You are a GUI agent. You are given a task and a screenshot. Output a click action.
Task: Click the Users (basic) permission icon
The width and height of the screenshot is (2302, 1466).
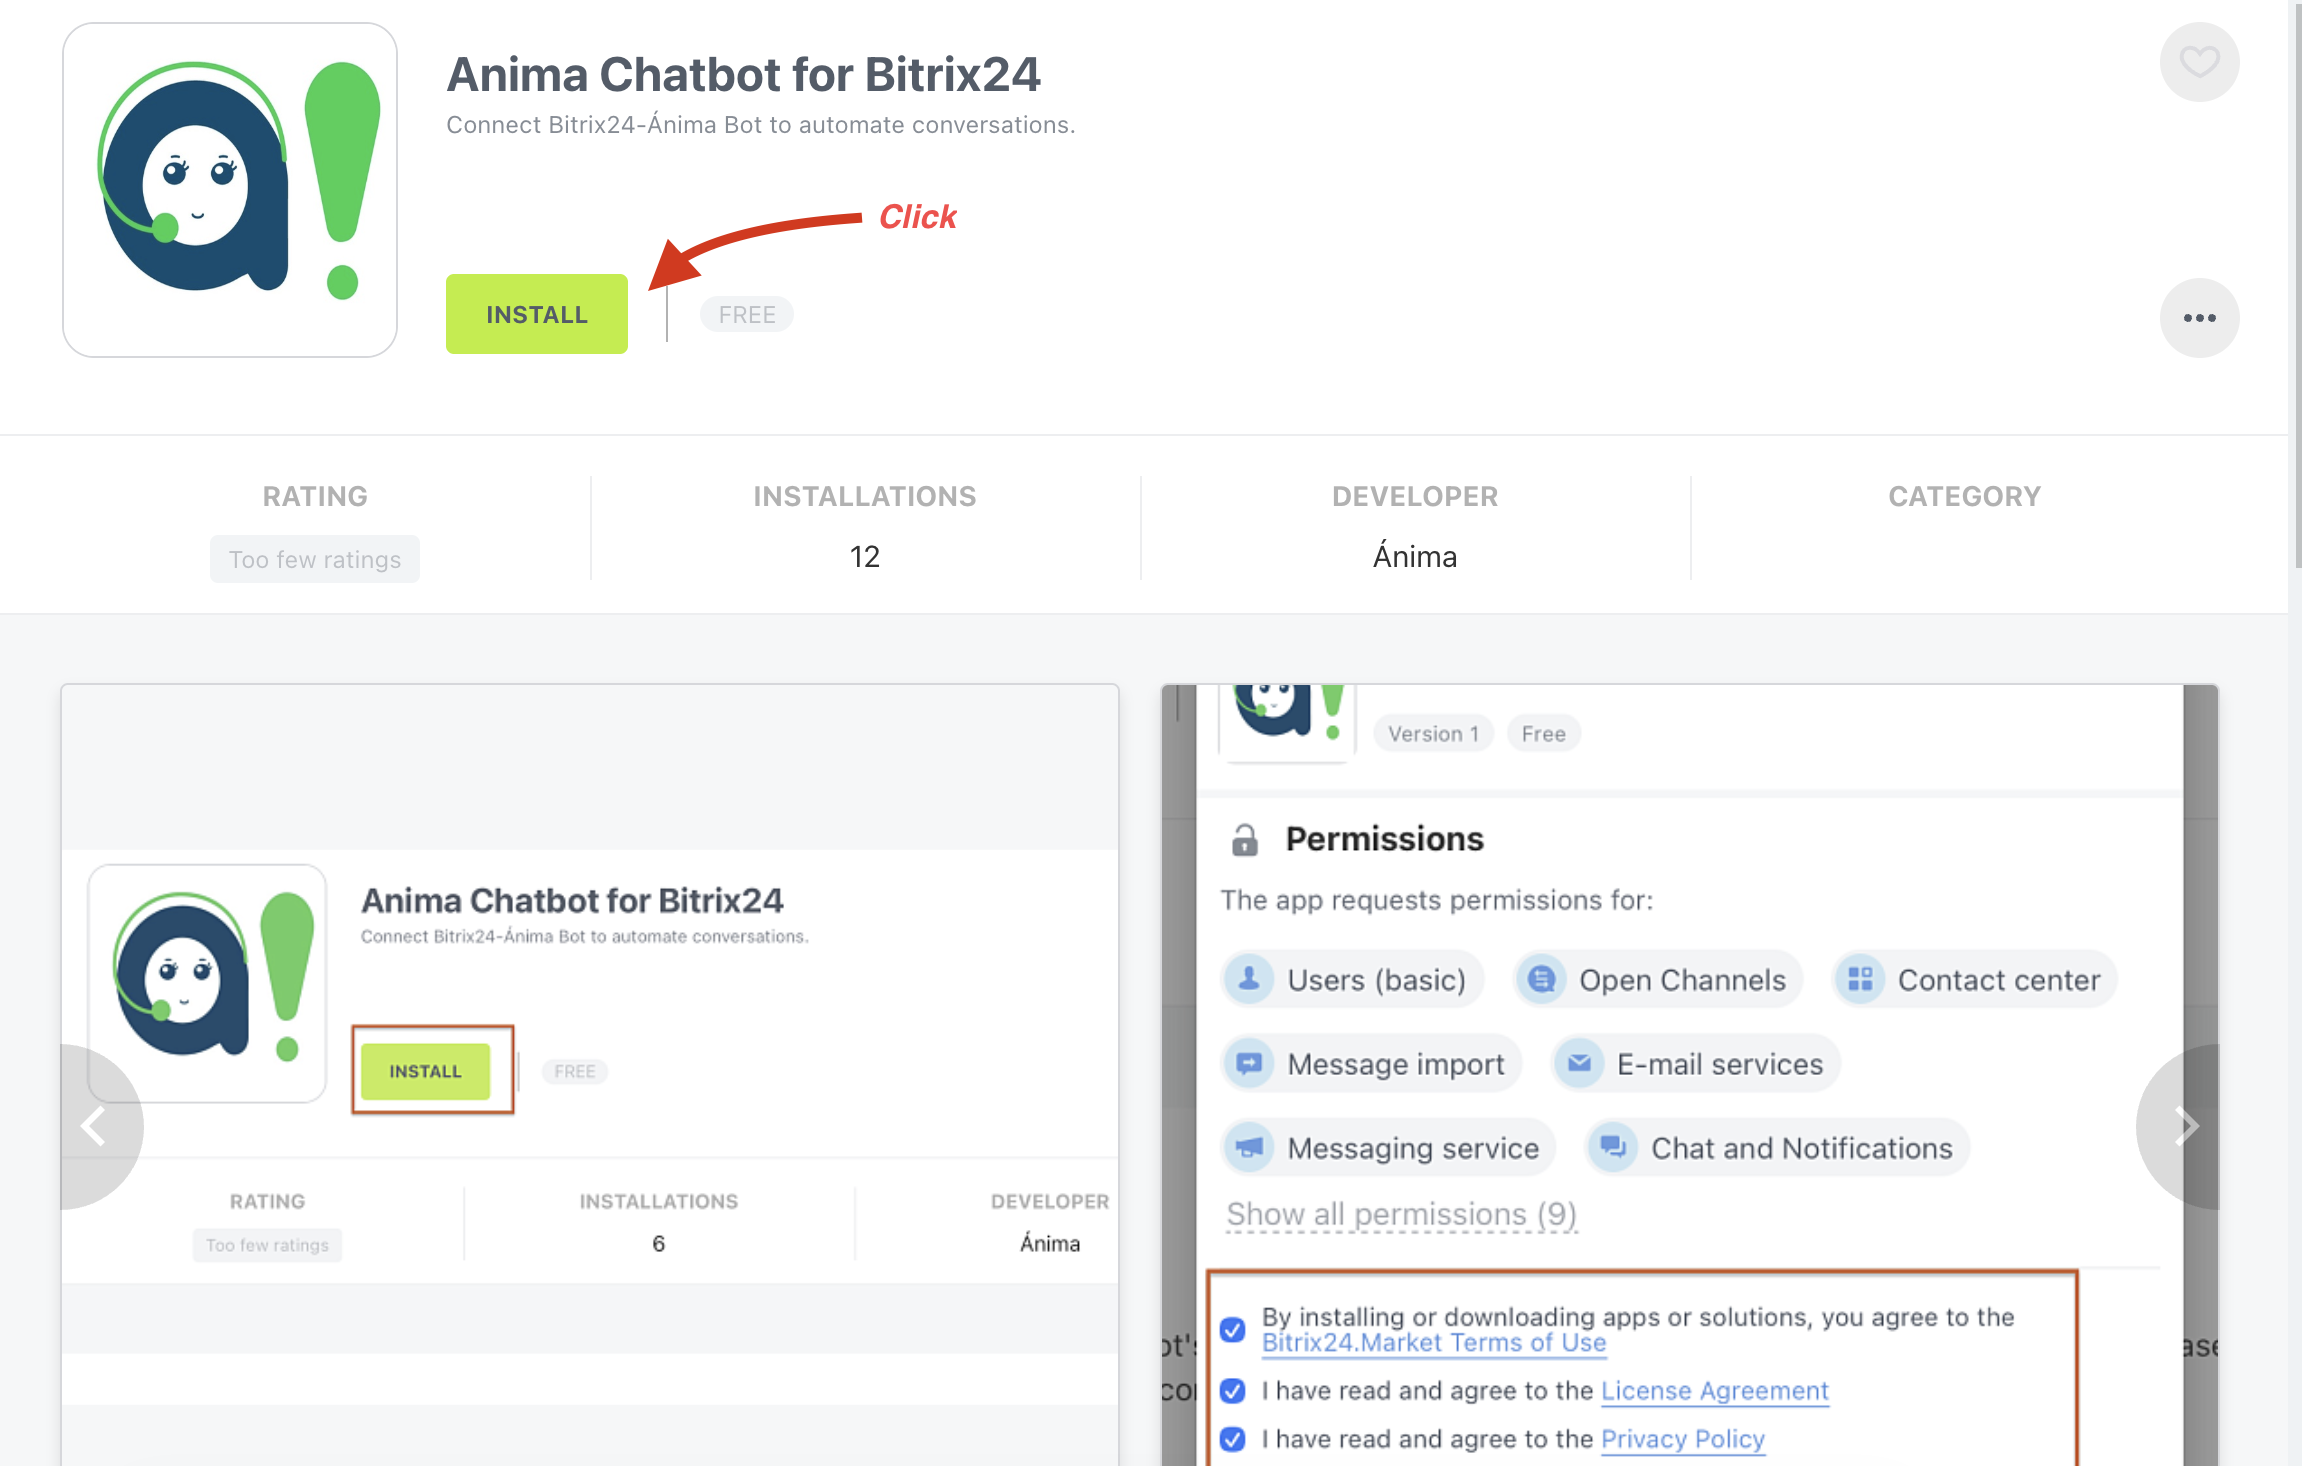coord(1249,979)
